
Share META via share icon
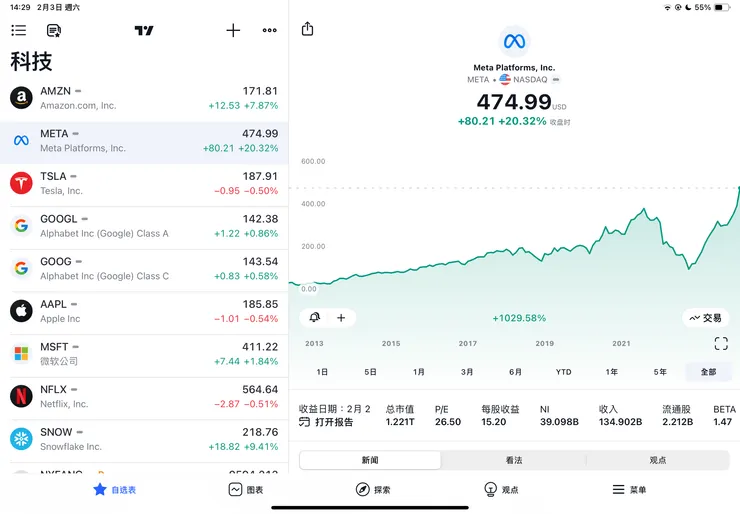coord(307,29)
